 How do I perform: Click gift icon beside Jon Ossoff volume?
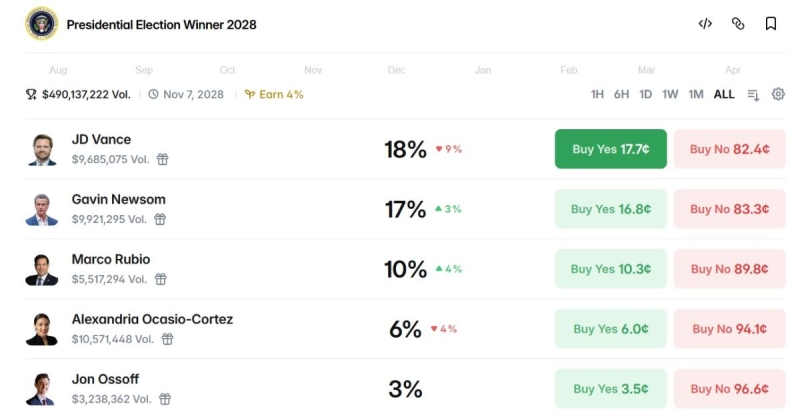(160, 399)
